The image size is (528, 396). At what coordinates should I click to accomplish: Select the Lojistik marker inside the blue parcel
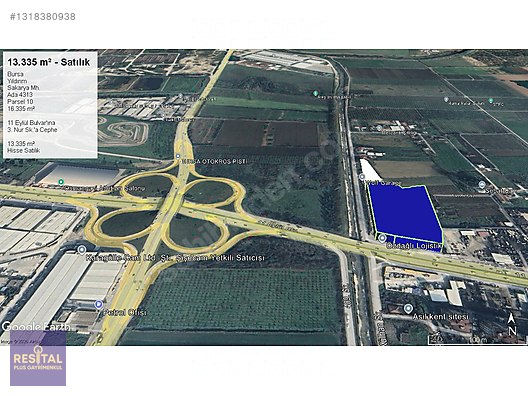[382, 238]
